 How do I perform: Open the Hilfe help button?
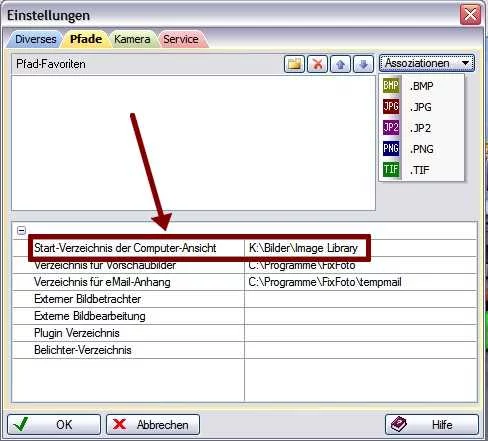[x=432, y=424]
